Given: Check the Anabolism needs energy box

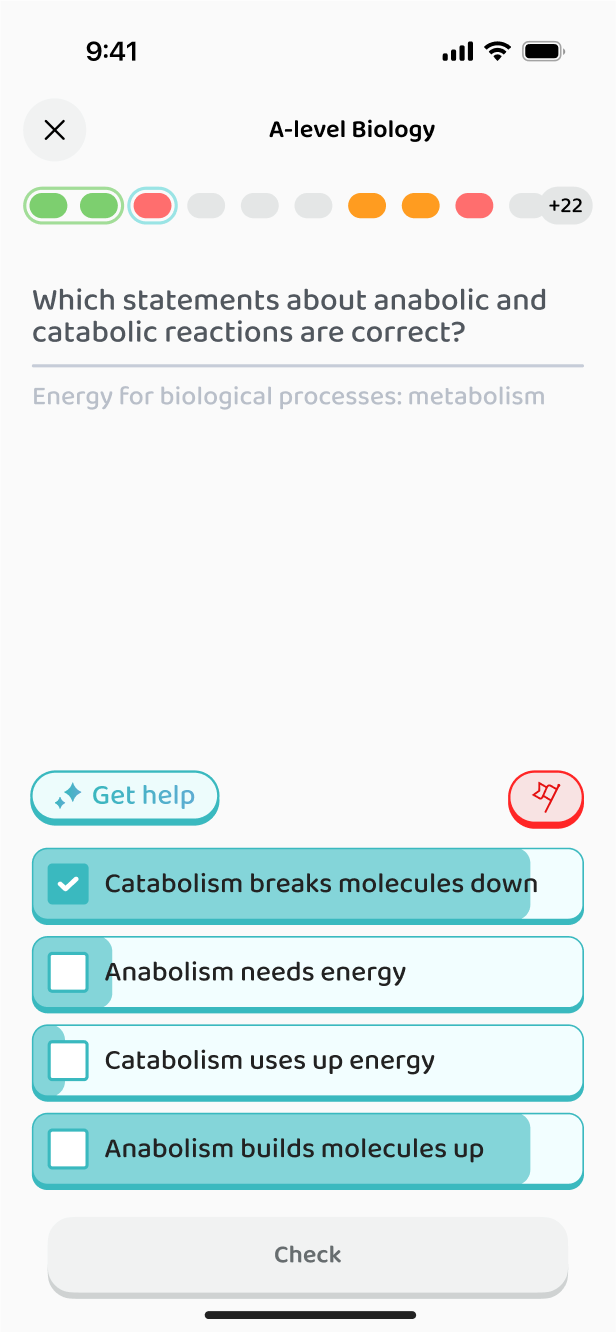Looking at the screenshot, I should [x=68, y=972].
